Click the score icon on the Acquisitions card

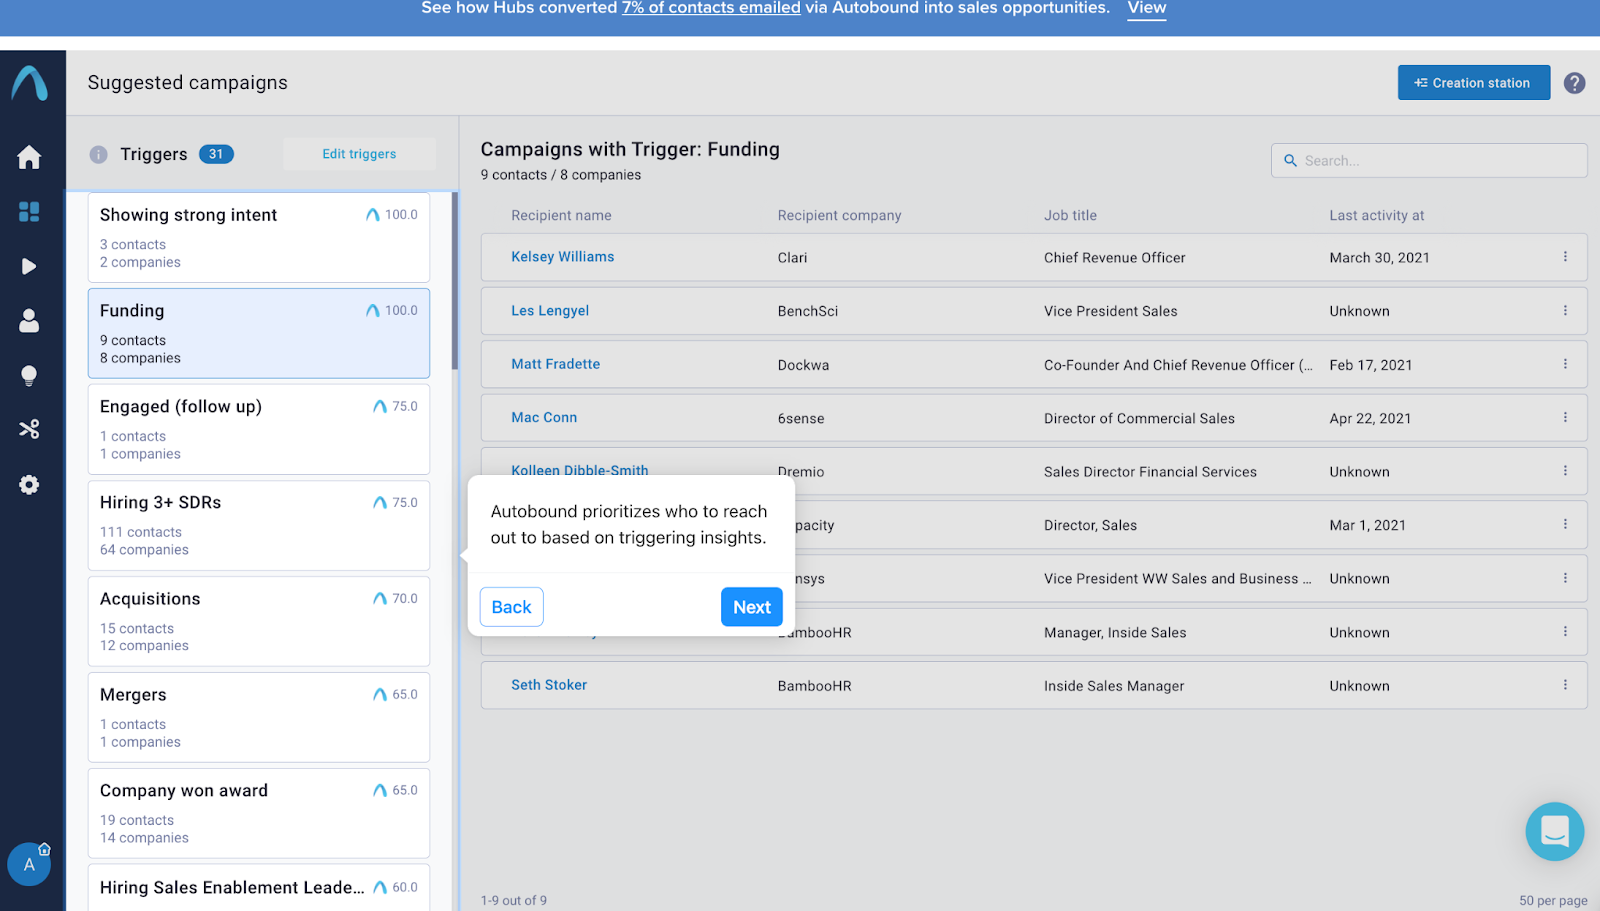(380, 599)
